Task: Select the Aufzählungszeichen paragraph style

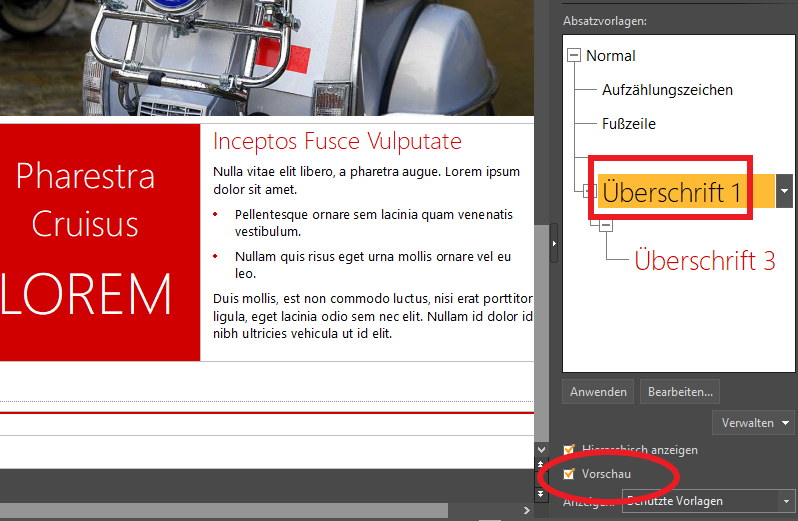Action: pos(667,90)
